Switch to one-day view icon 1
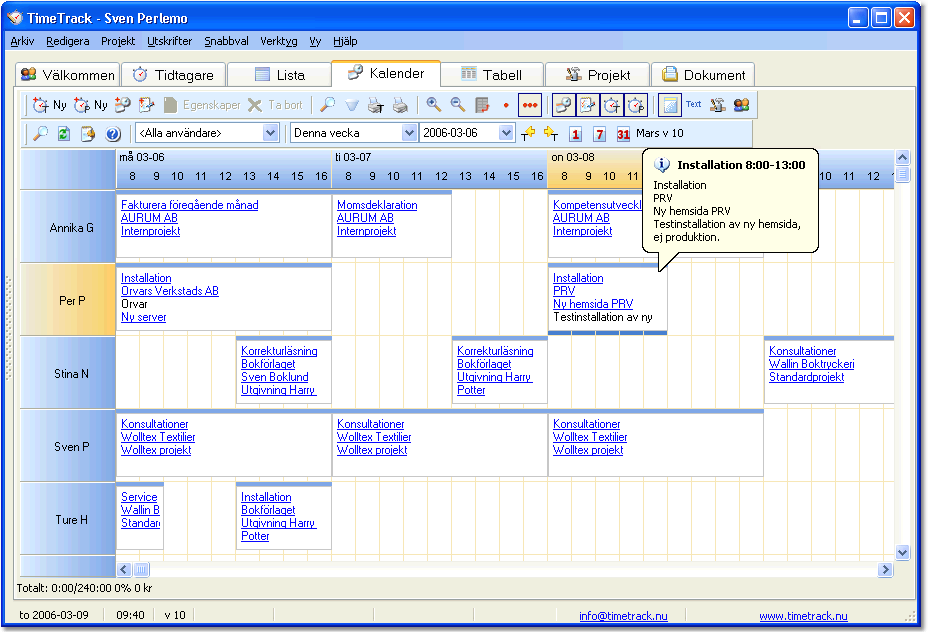The height and width of the screenshot is (634, 928). point(575,134)
